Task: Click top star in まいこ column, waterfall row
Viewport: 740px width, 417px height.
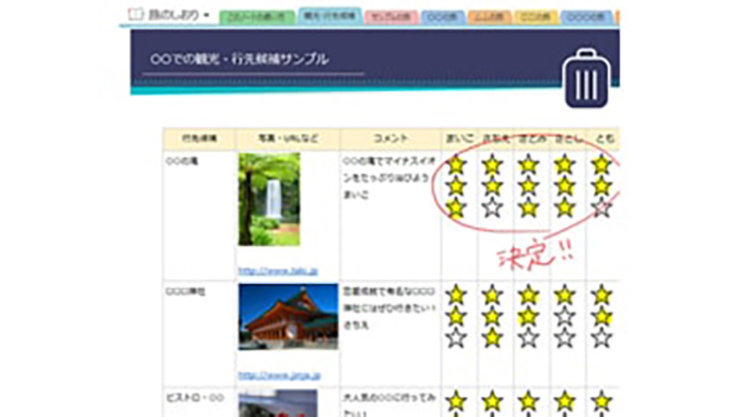Action: pos(456,165)
